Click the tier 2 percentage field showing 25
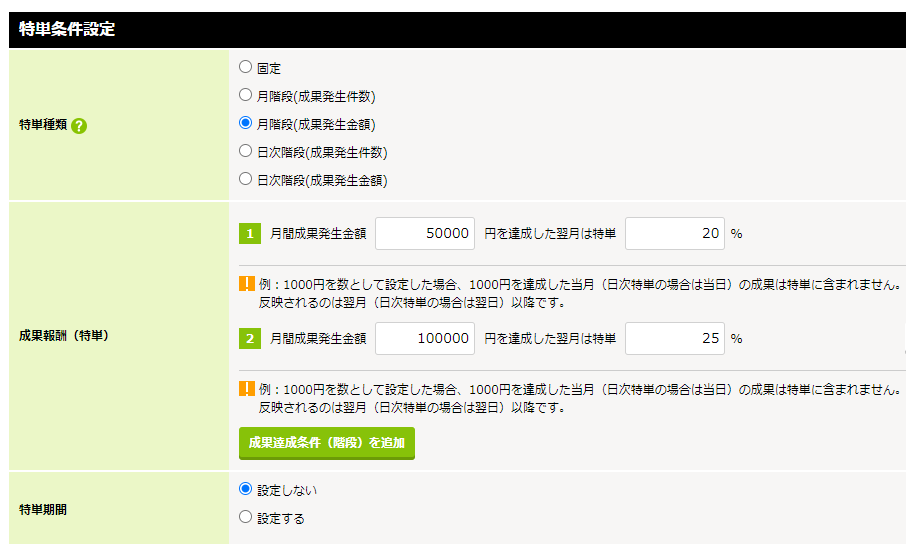 [674, 339]
